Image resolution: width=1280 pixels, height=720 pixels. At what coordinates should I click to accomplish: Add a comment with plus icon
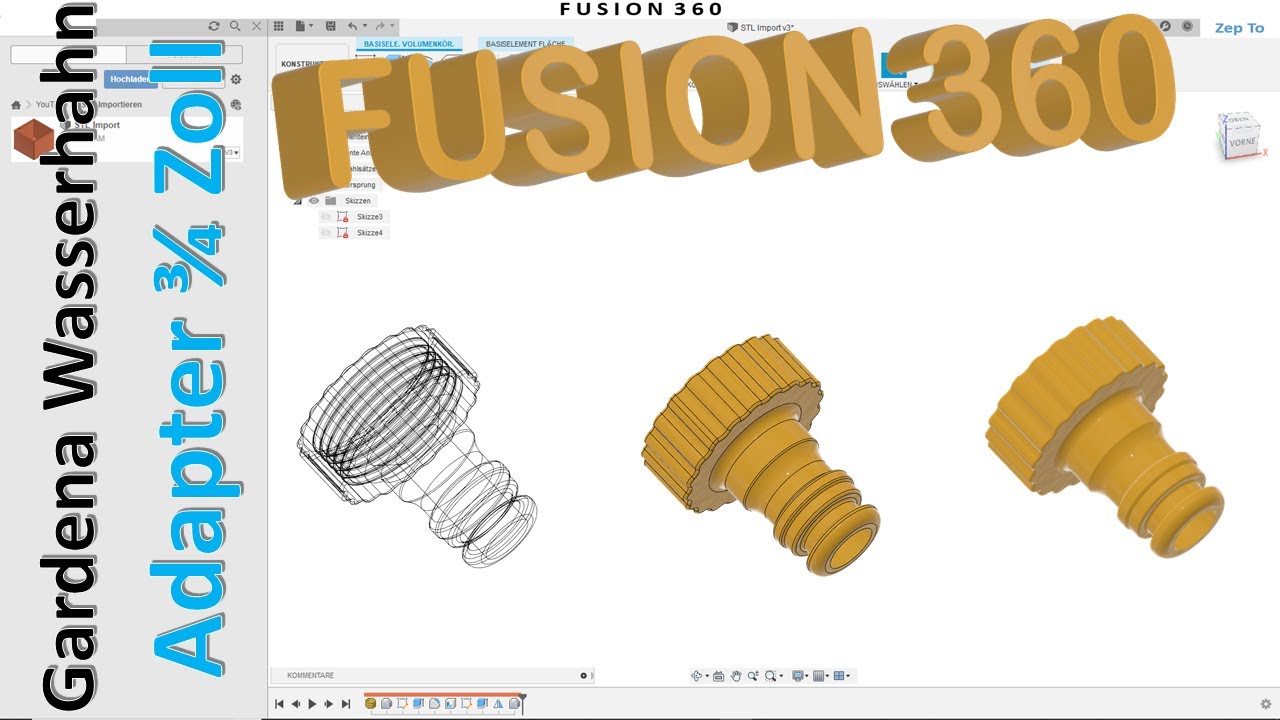(x=584, y=676)
